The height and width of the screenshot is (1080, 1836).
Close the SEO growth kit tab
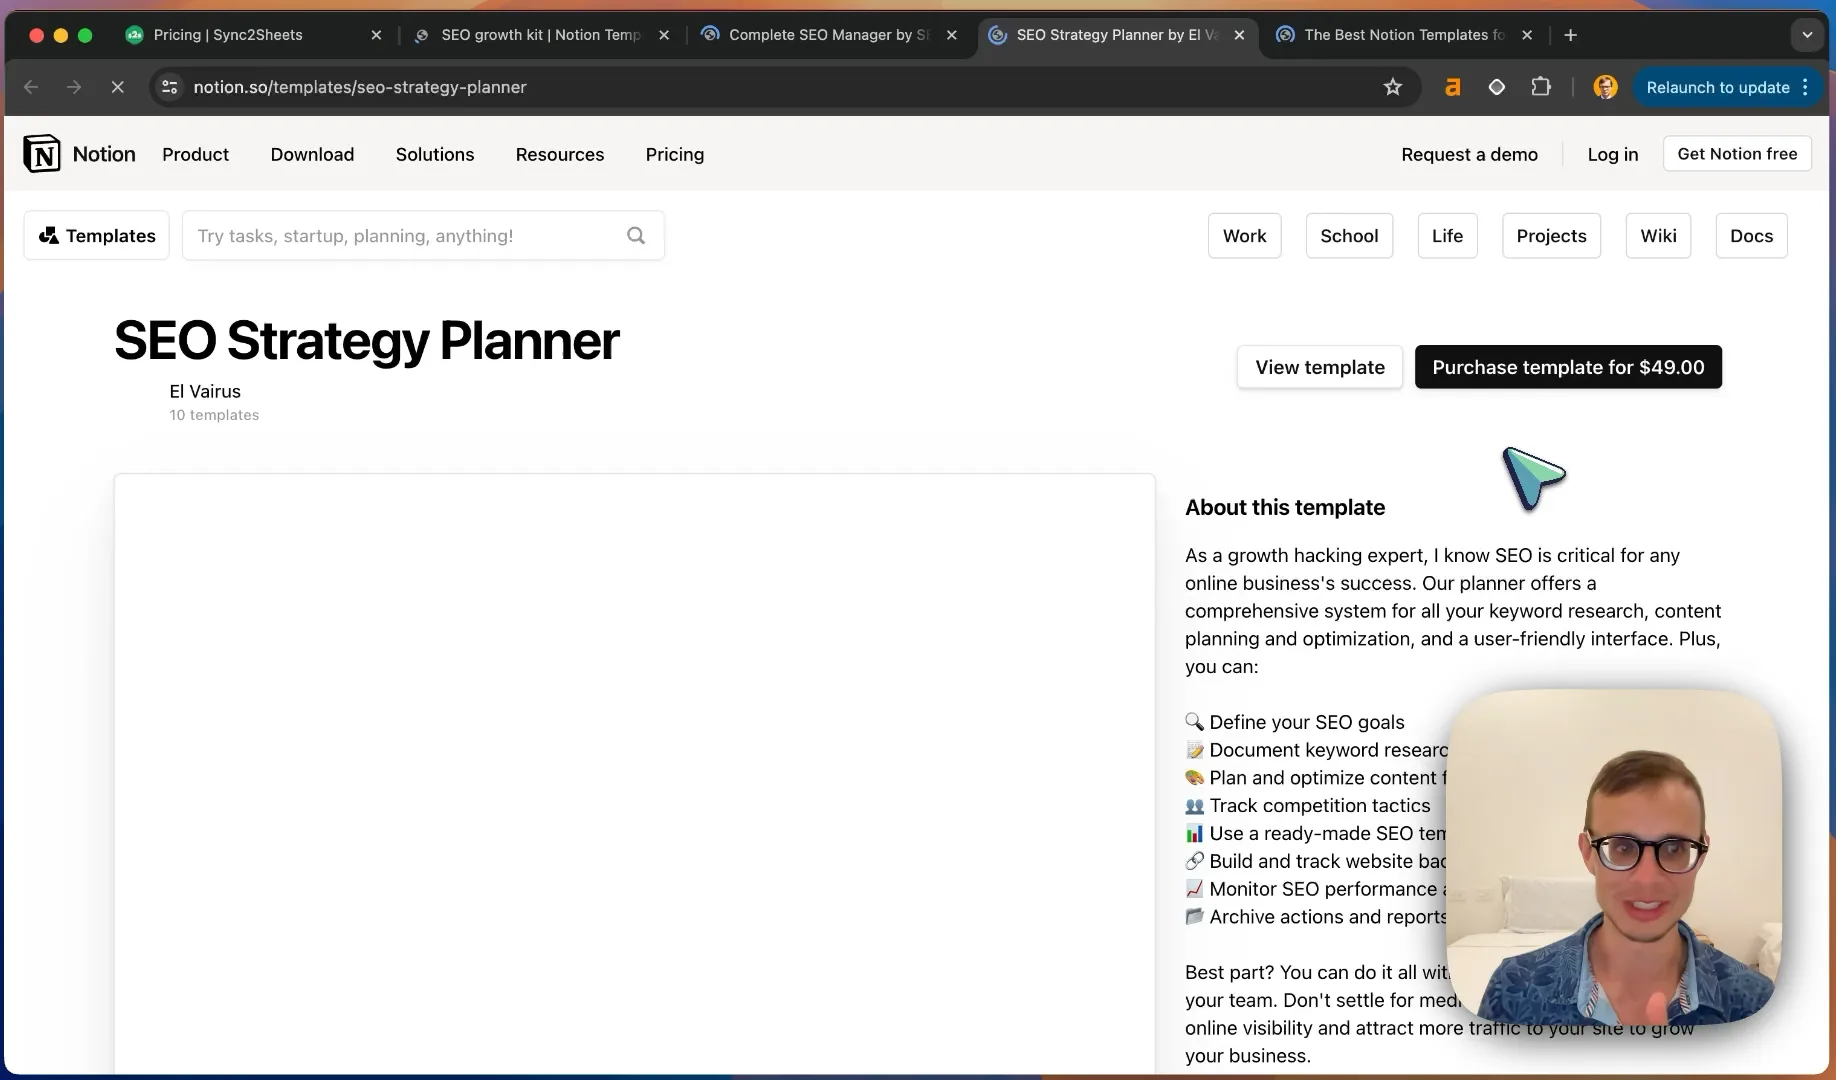[664, 35]
